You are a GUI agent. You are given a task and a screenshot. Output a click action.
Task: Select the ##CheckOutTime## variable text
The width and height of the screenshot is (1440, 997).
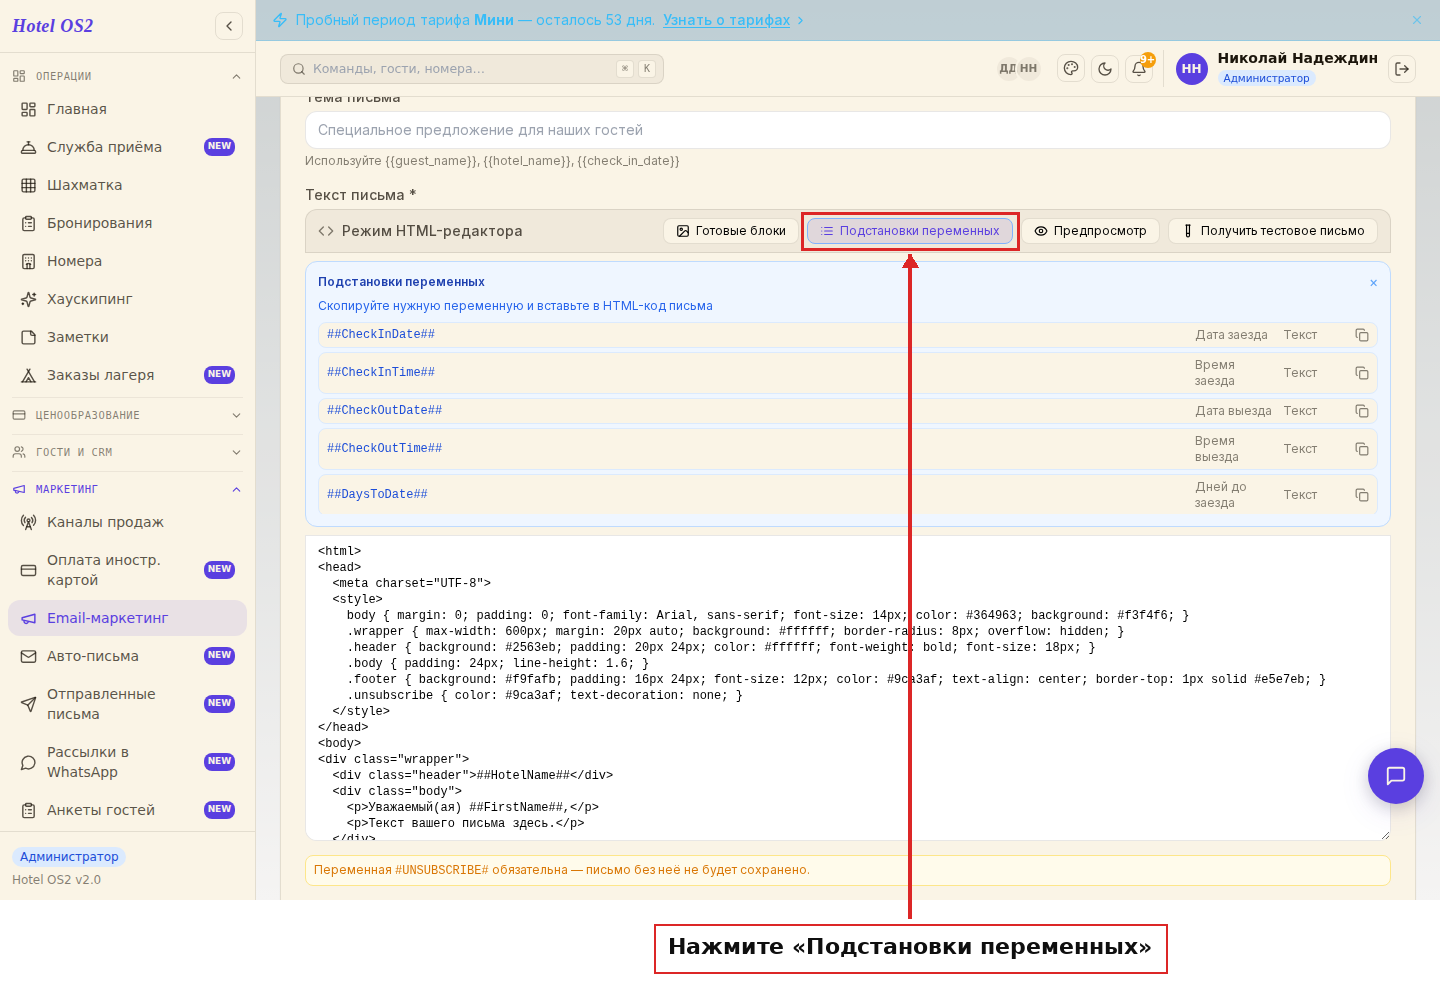pyautogui.click(x=384, y=449)
